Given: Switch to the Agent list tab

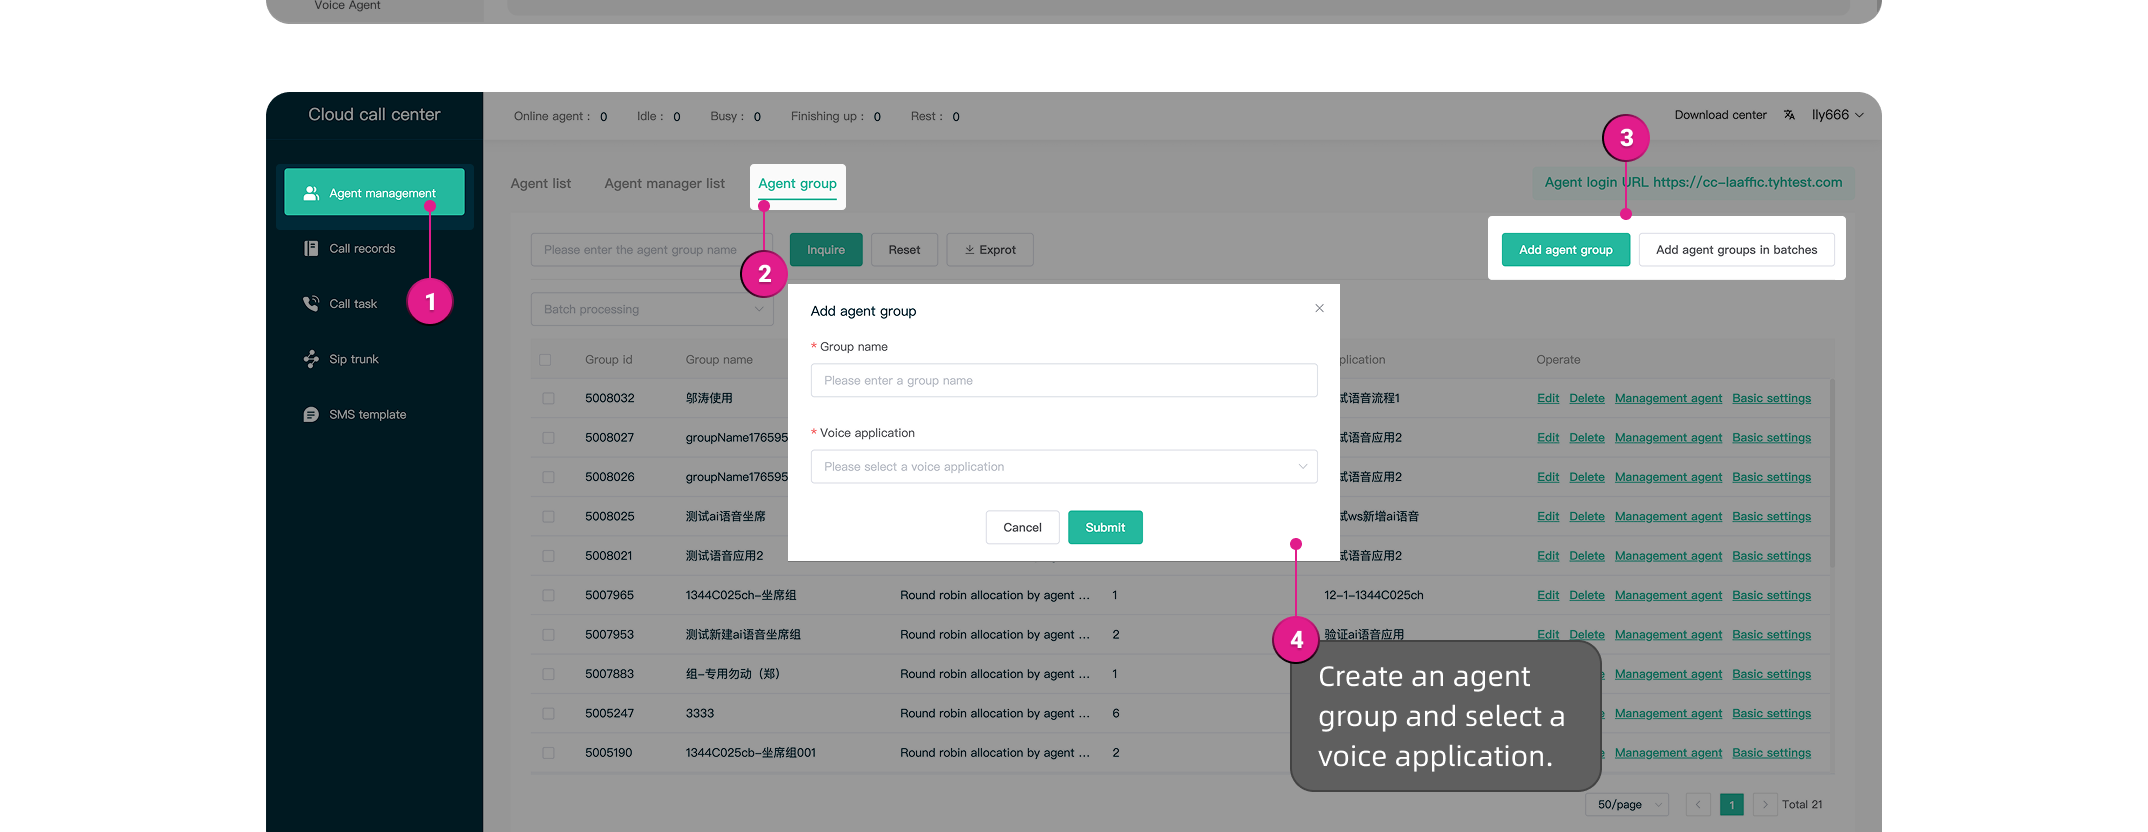Looking at the screenshot, I should (540, 184).
